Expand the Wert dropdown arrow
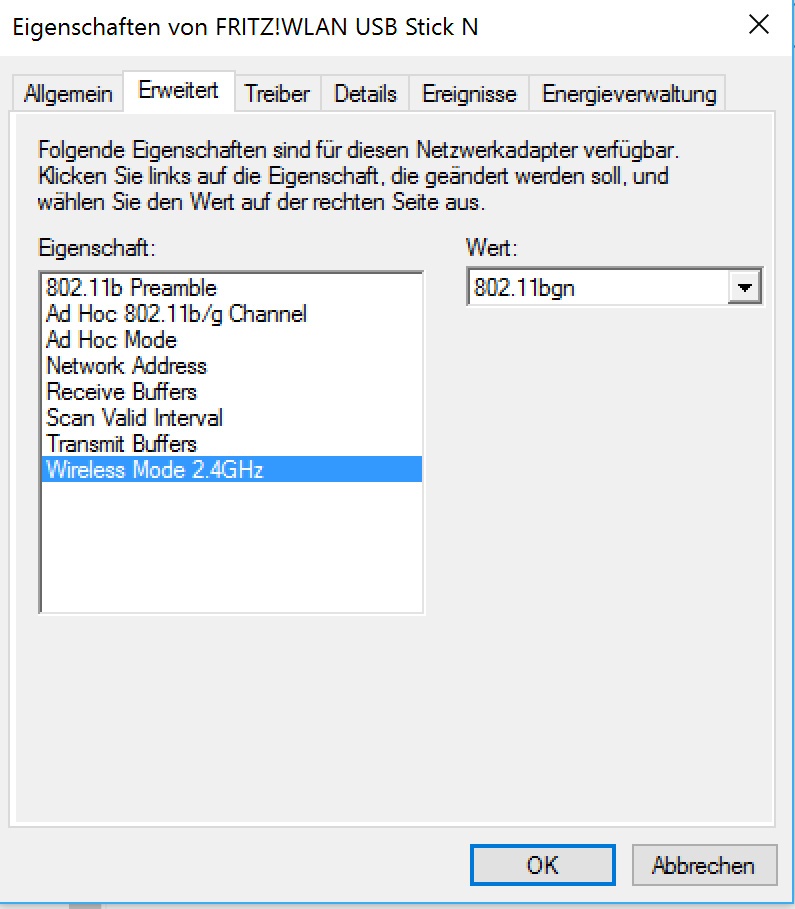The height and width of the screenshot is (909, 795). click(x=745, y=287)
